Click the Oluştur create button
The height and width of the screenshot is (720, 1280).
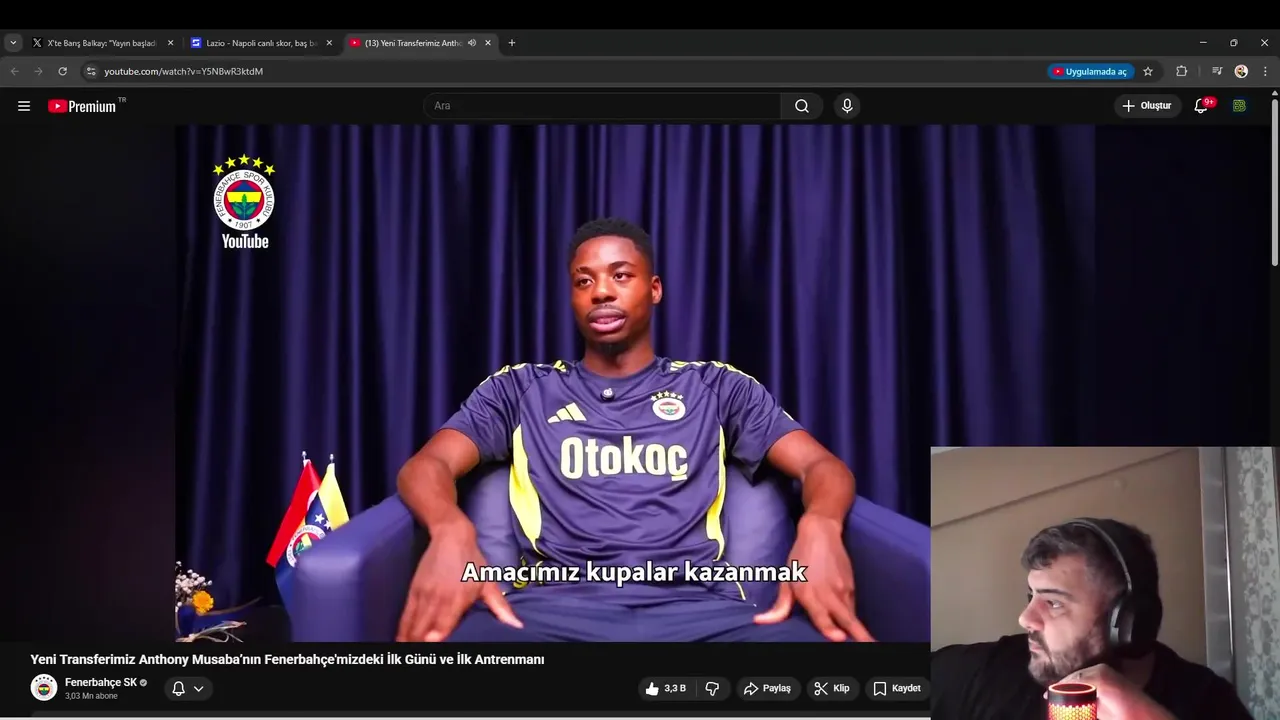[1147, 106]
